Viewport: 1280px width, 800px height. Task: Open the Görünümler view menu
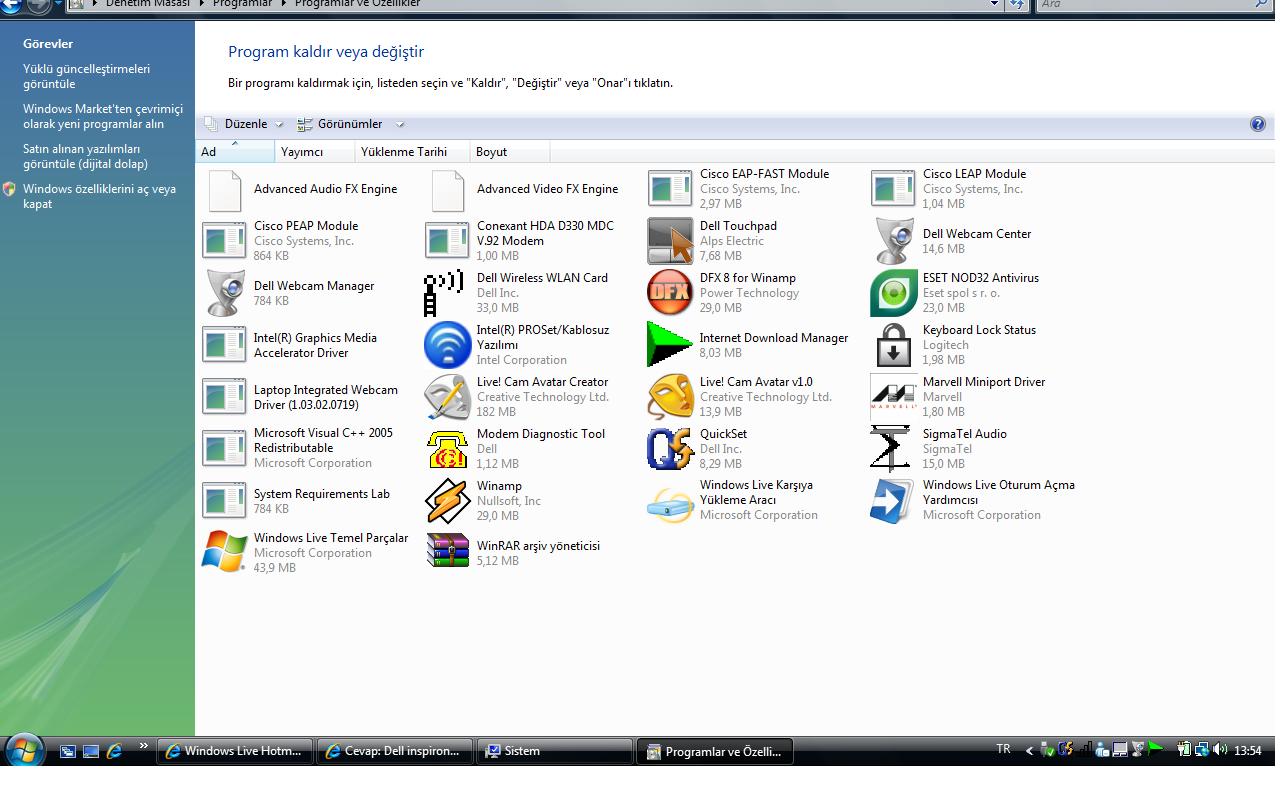pyautogui.click(x=340, y=124)
